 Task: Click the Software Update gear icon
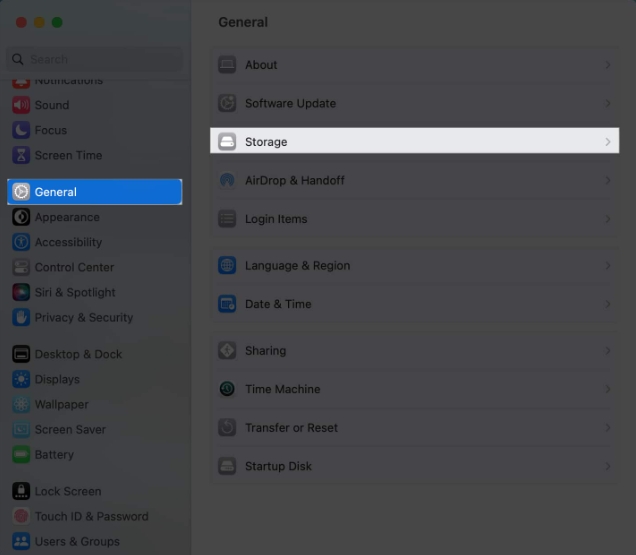[227, 103]
